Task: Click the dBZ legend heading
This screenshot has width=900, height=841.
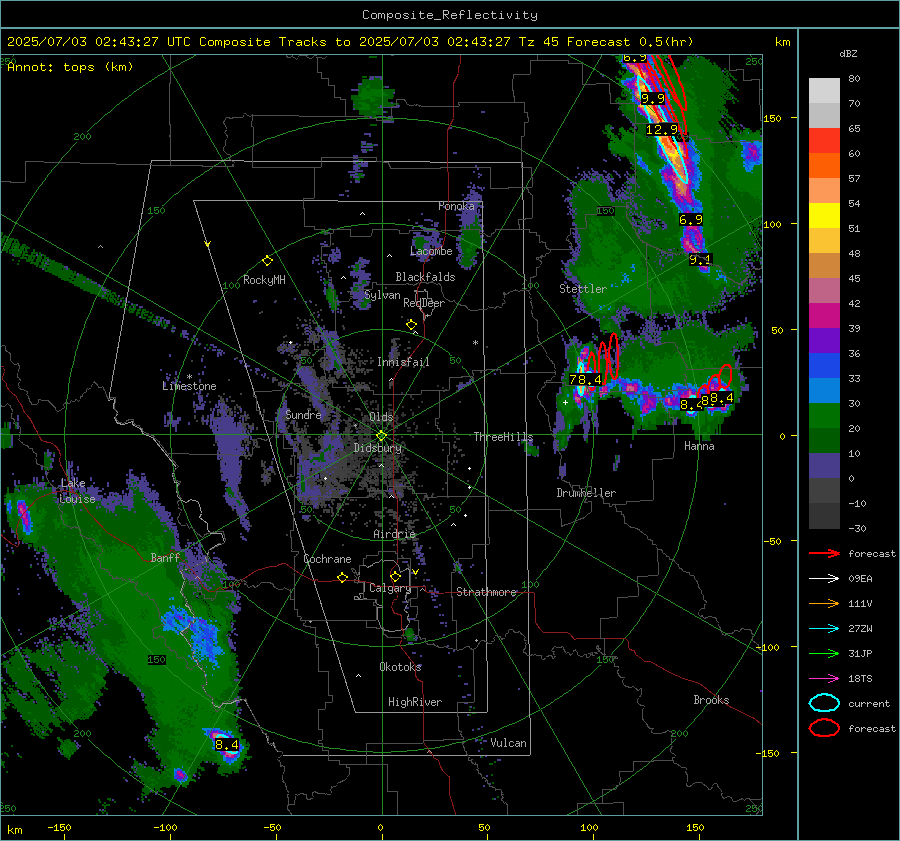Action: (x=848, y=53)
